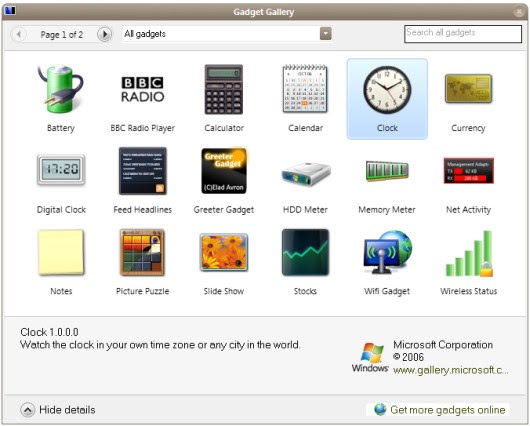The width and height of the screenshot is (530, 426).
Task: Select the Wifi Gadget icon
Action: [388, 252]
